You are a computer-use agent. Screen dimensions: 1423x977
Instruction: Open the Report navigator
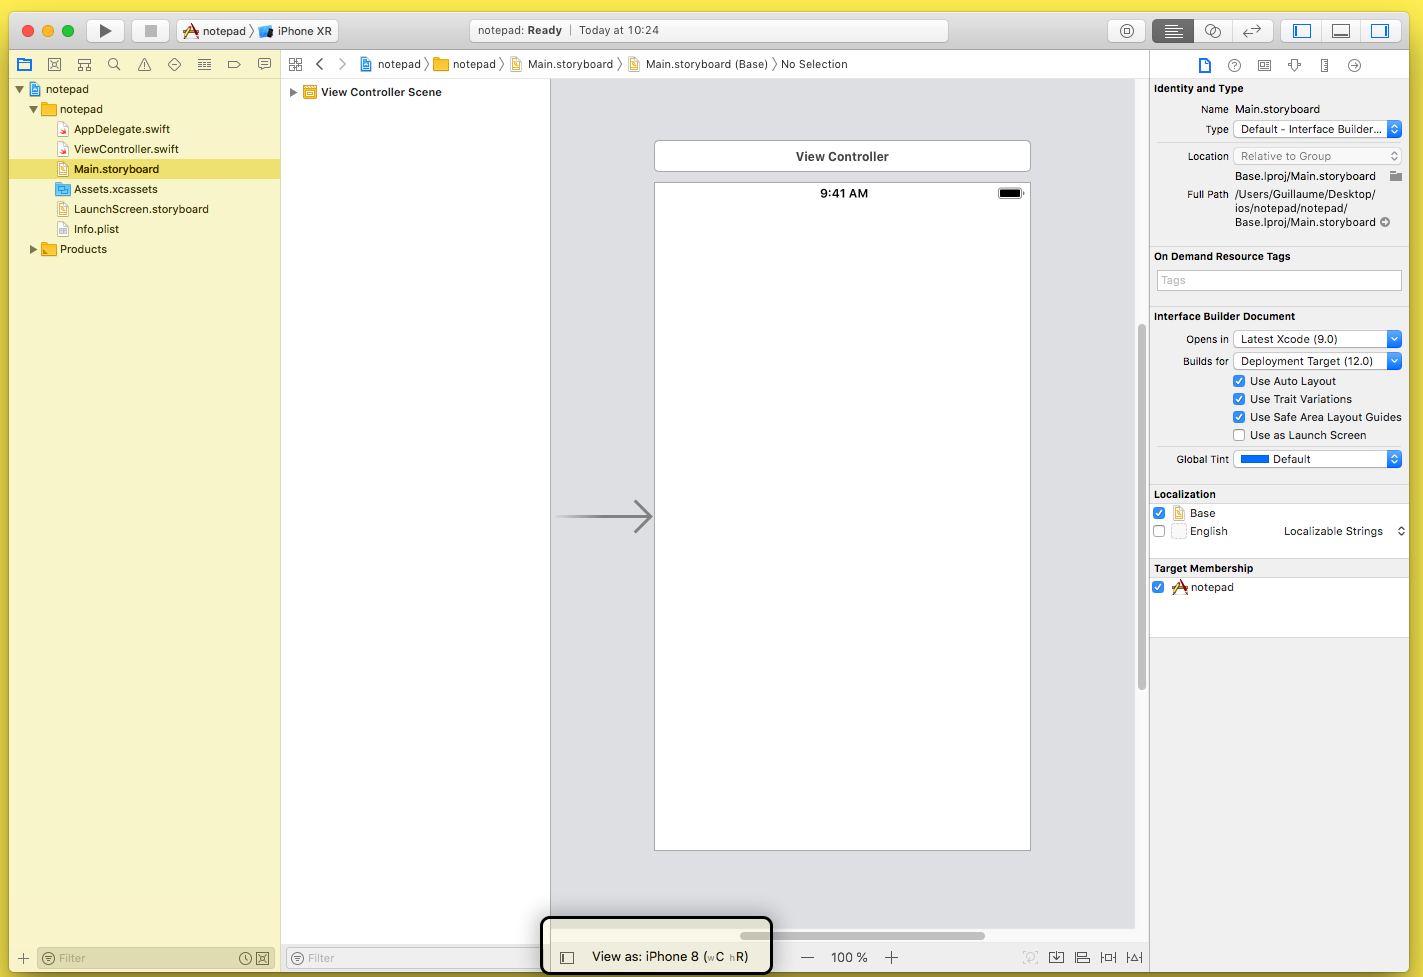click(264, 64)
